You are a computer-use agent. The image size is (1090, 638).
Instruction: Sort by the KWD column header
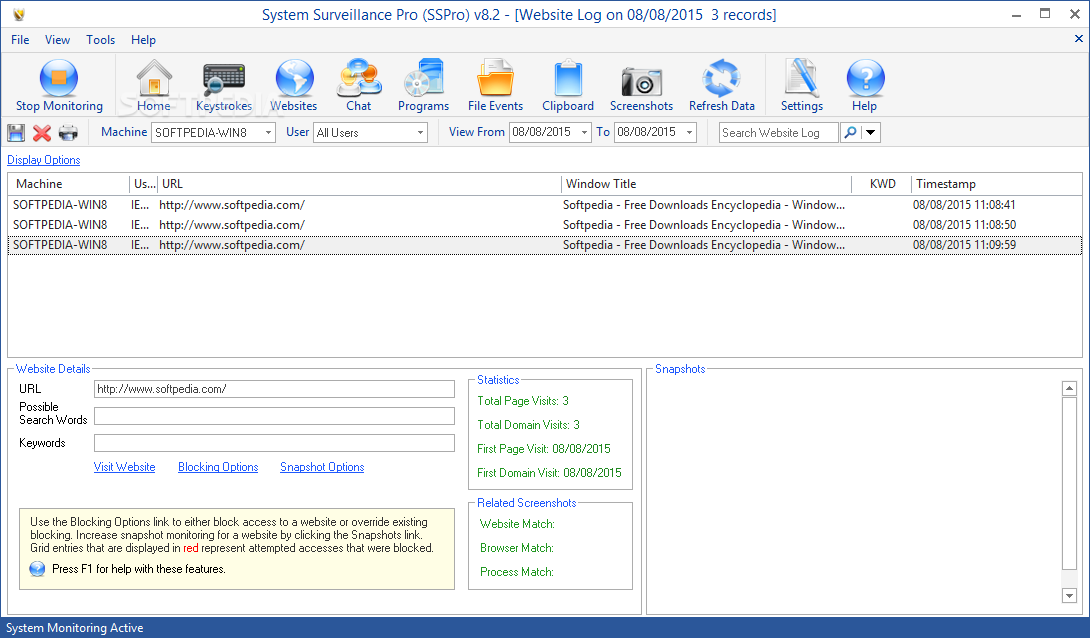[x=881, y=184]
